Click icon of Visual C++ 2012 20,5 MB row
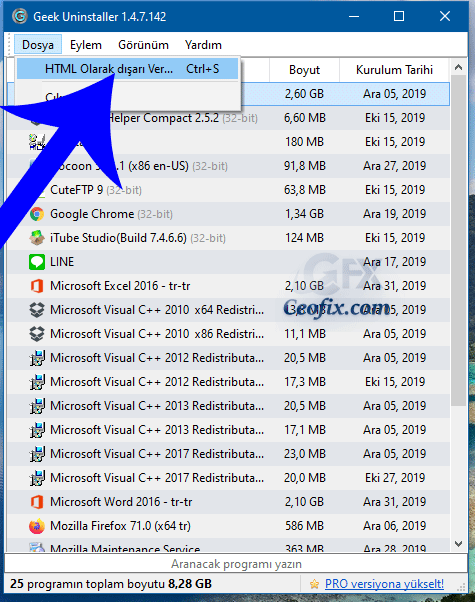This screenshot has height=602, width=475. tap(37, 358)
